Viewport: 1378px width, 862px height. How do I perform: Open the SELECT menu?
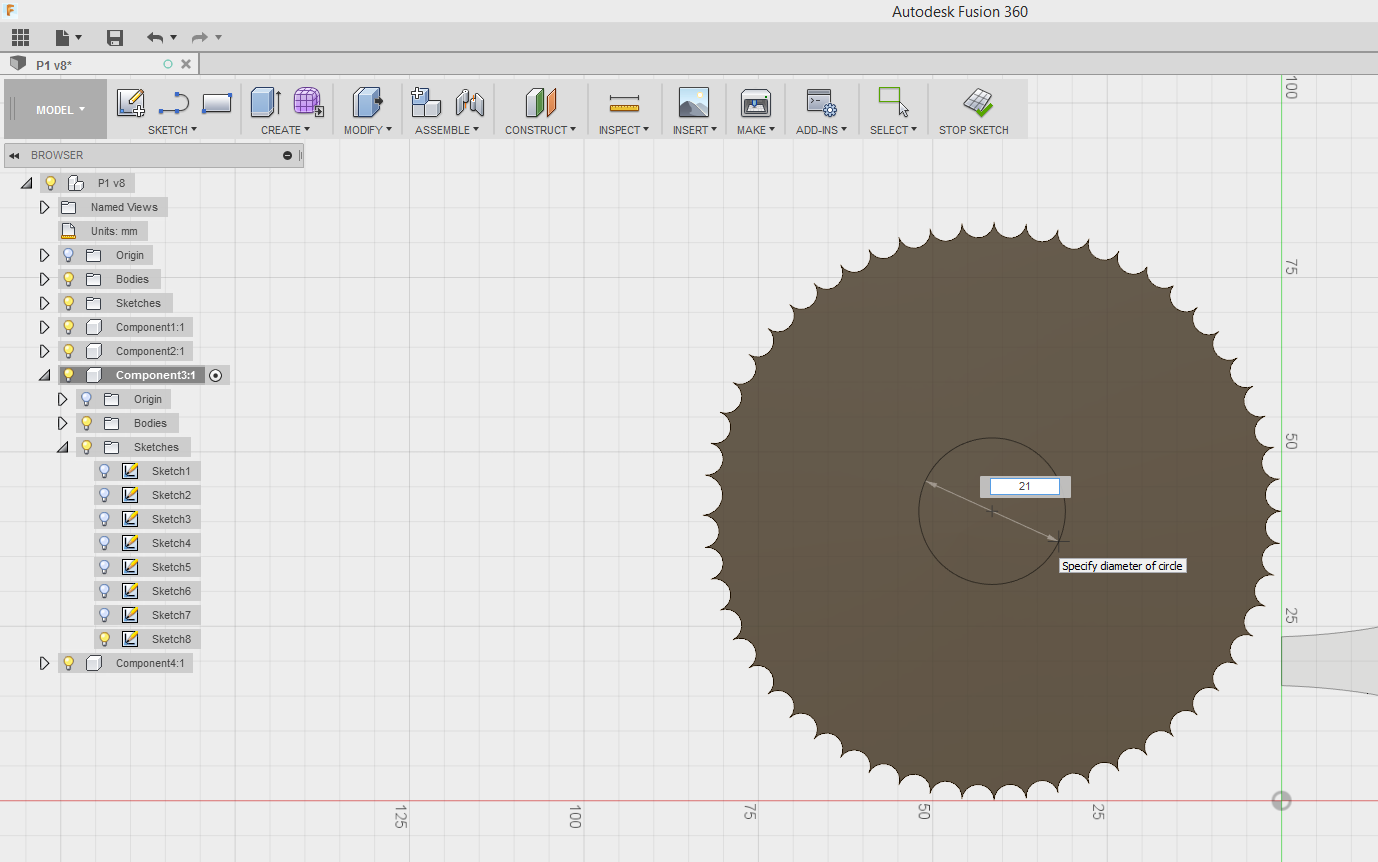click(893, 130)
